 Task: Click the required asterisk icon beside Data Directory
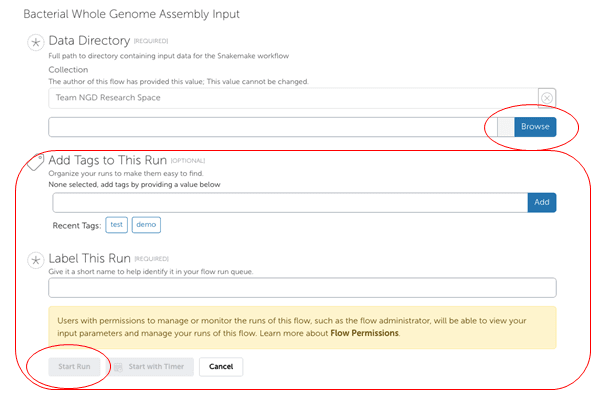pyautogui.click(x=36, y=42)
